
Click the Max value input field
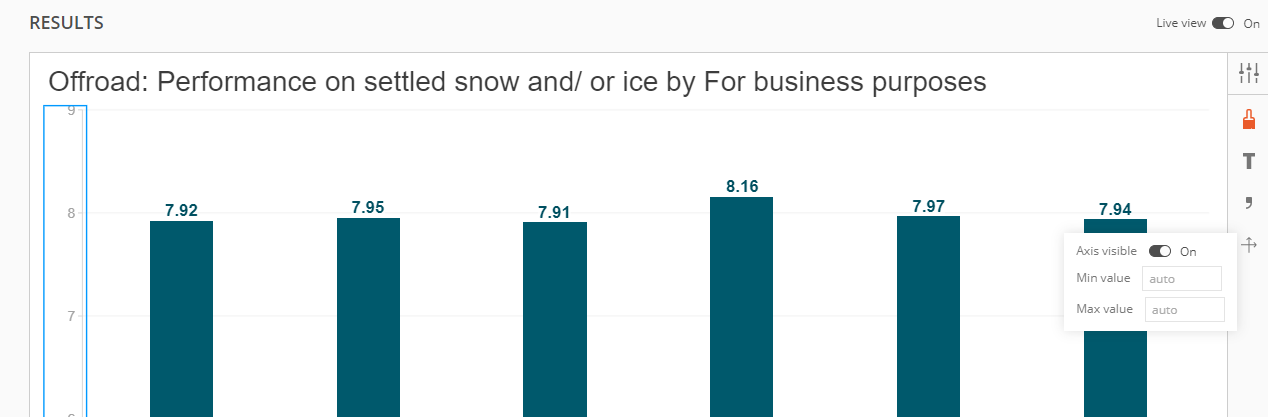point(1184,310)
